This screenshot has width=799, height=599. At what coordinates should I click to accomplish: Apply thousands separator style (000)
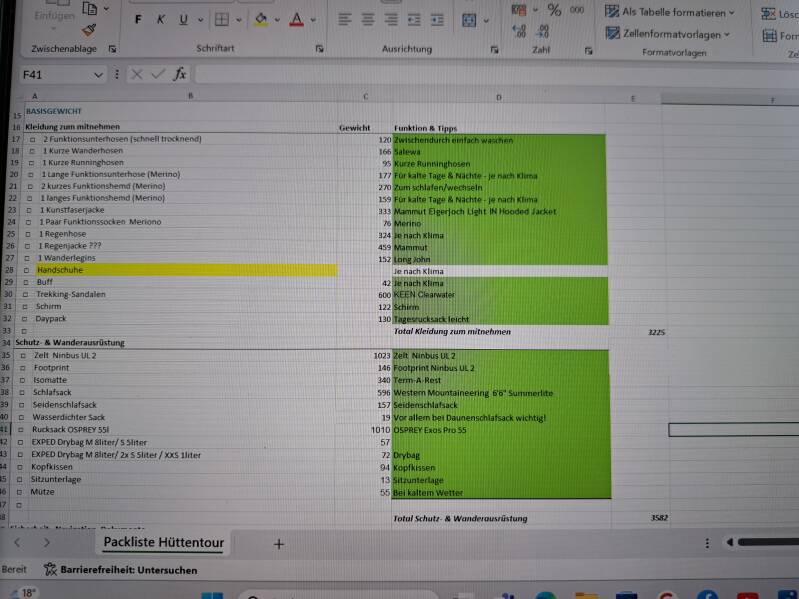(x=577, y=10)
